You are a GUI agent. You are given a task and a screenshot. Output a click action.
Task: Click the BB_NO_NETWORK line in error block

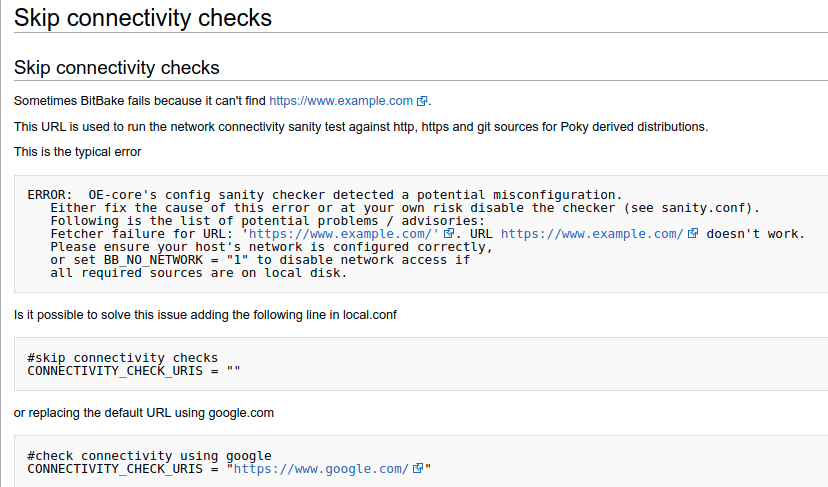pyautogui.click(x=260, y=260)
